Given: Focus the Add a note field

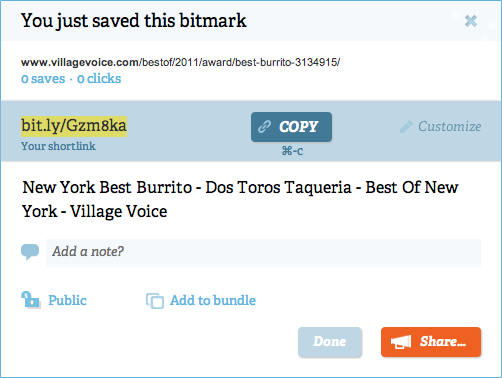Looking at the screenshot, I should [263, 253].
